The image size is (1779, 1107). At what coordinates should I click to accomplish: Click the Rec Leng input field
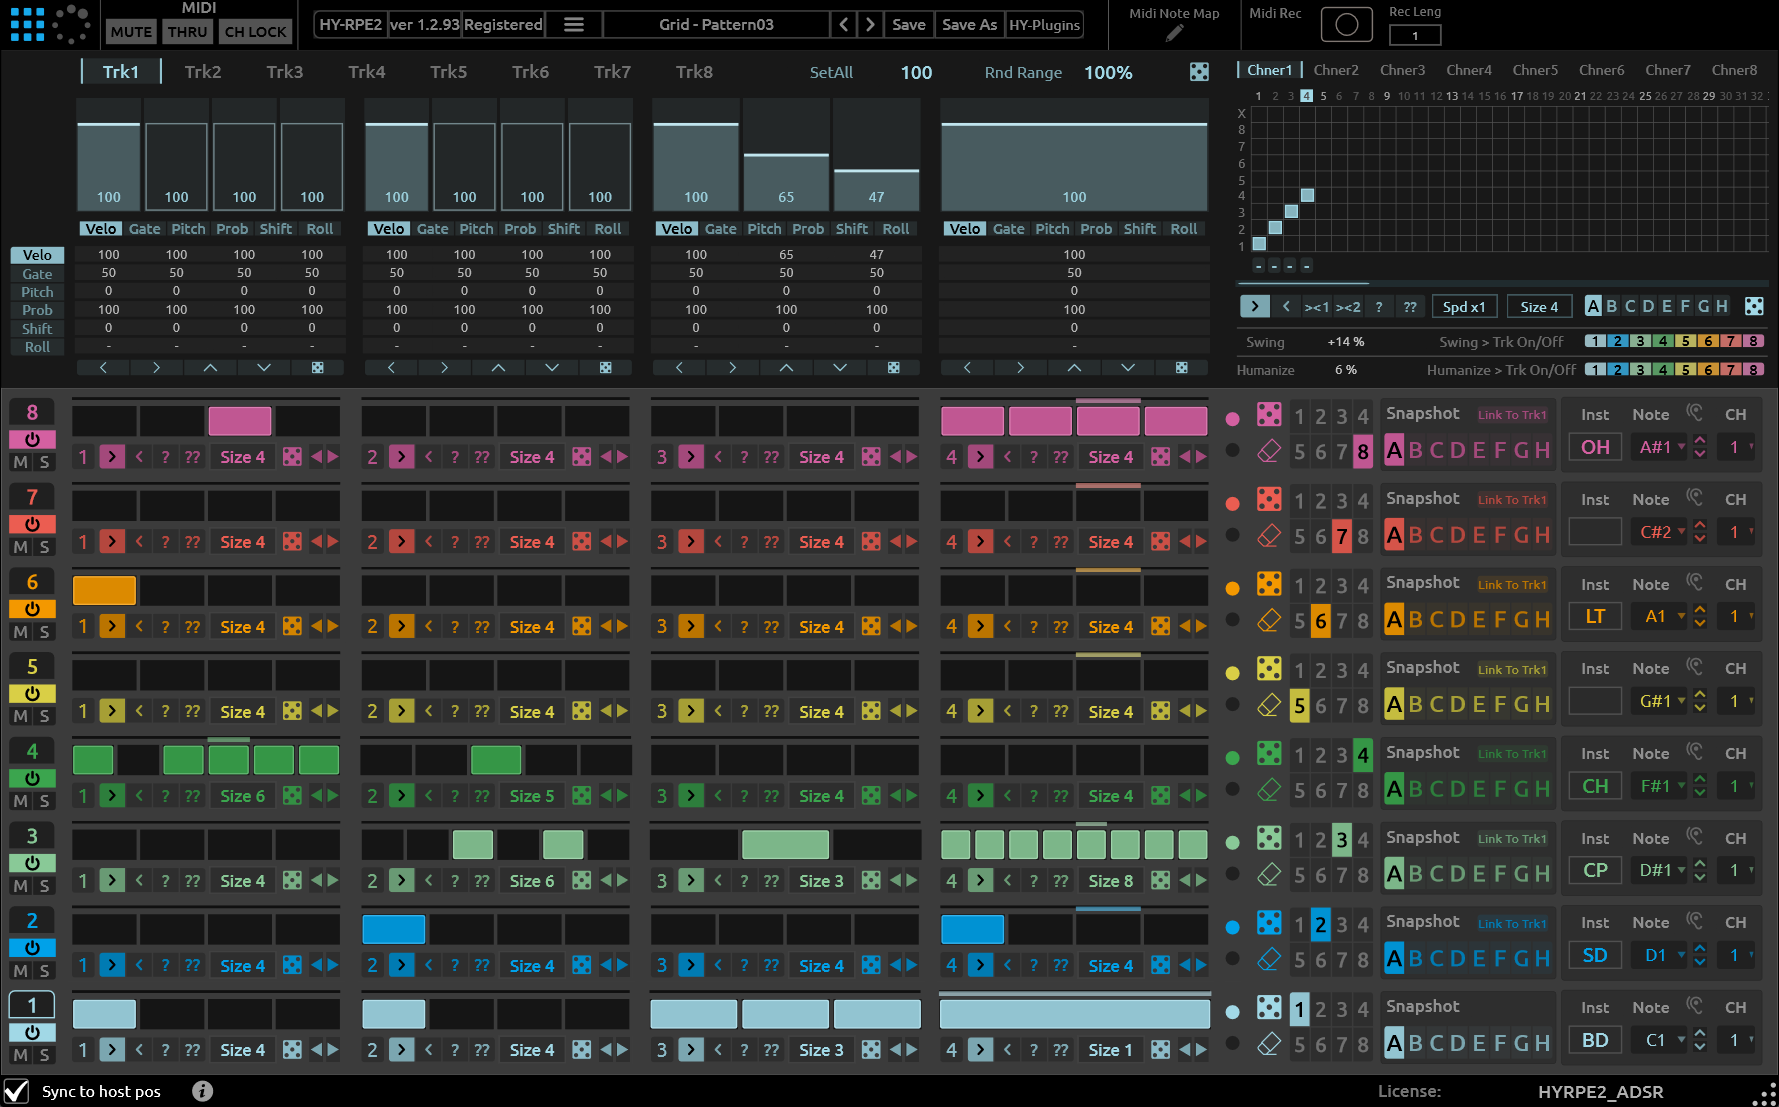(1414, 36)
